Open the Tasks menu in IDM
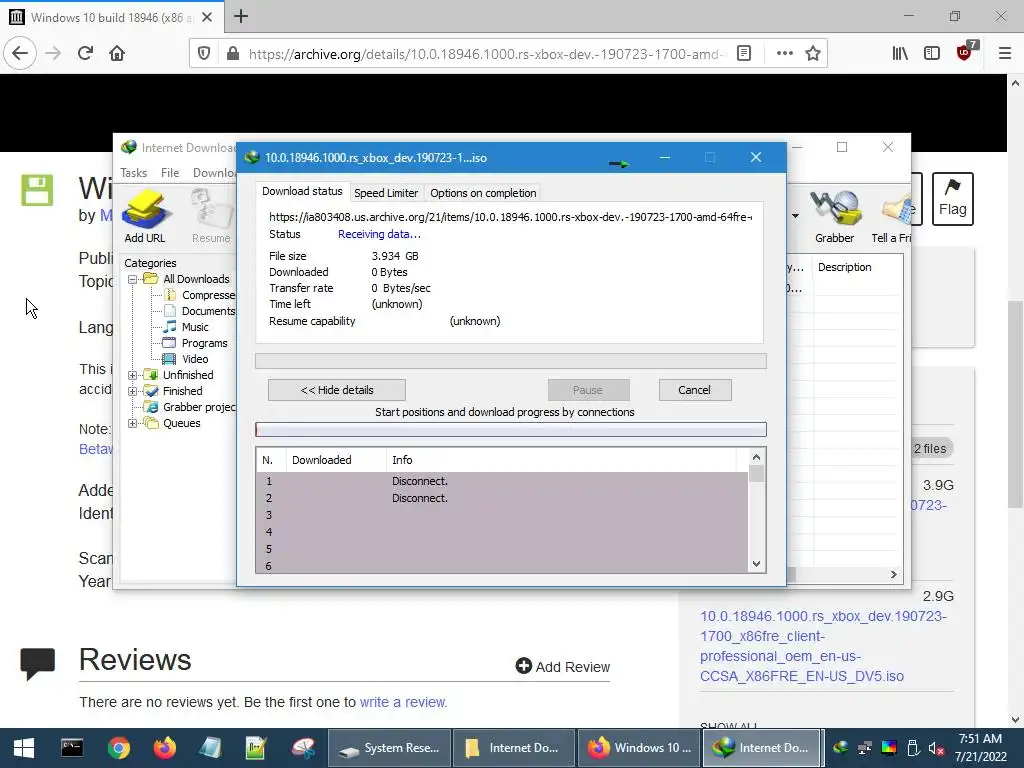This screenshot has height=768, width=1024. click(133, 172)
